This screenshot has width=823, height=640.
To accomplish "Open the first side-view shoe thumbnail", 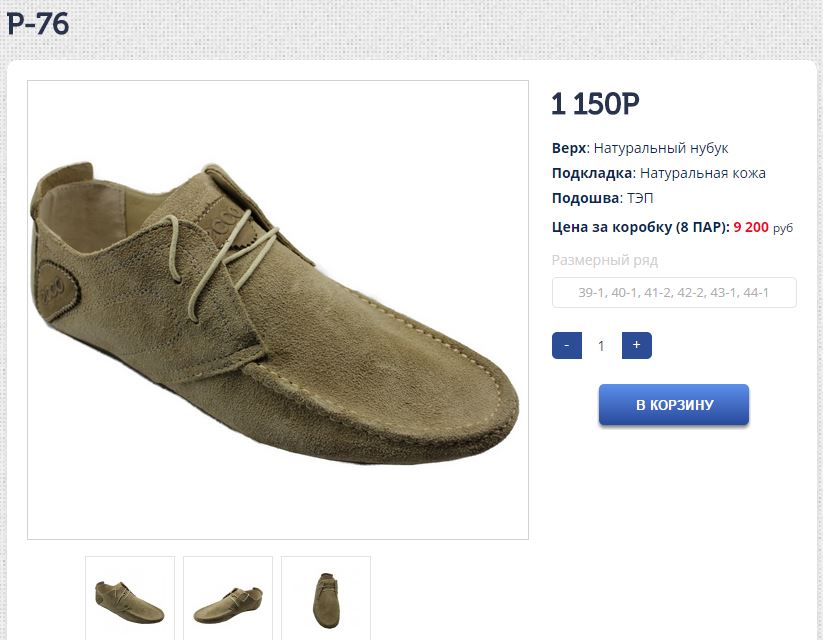I will coord(130,598).
